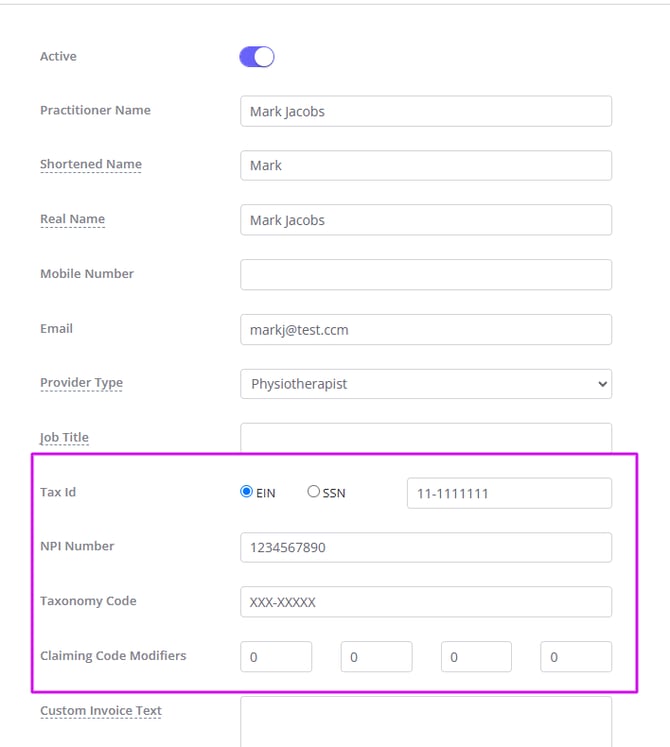Focus the Job Title field

click(425, 437)
